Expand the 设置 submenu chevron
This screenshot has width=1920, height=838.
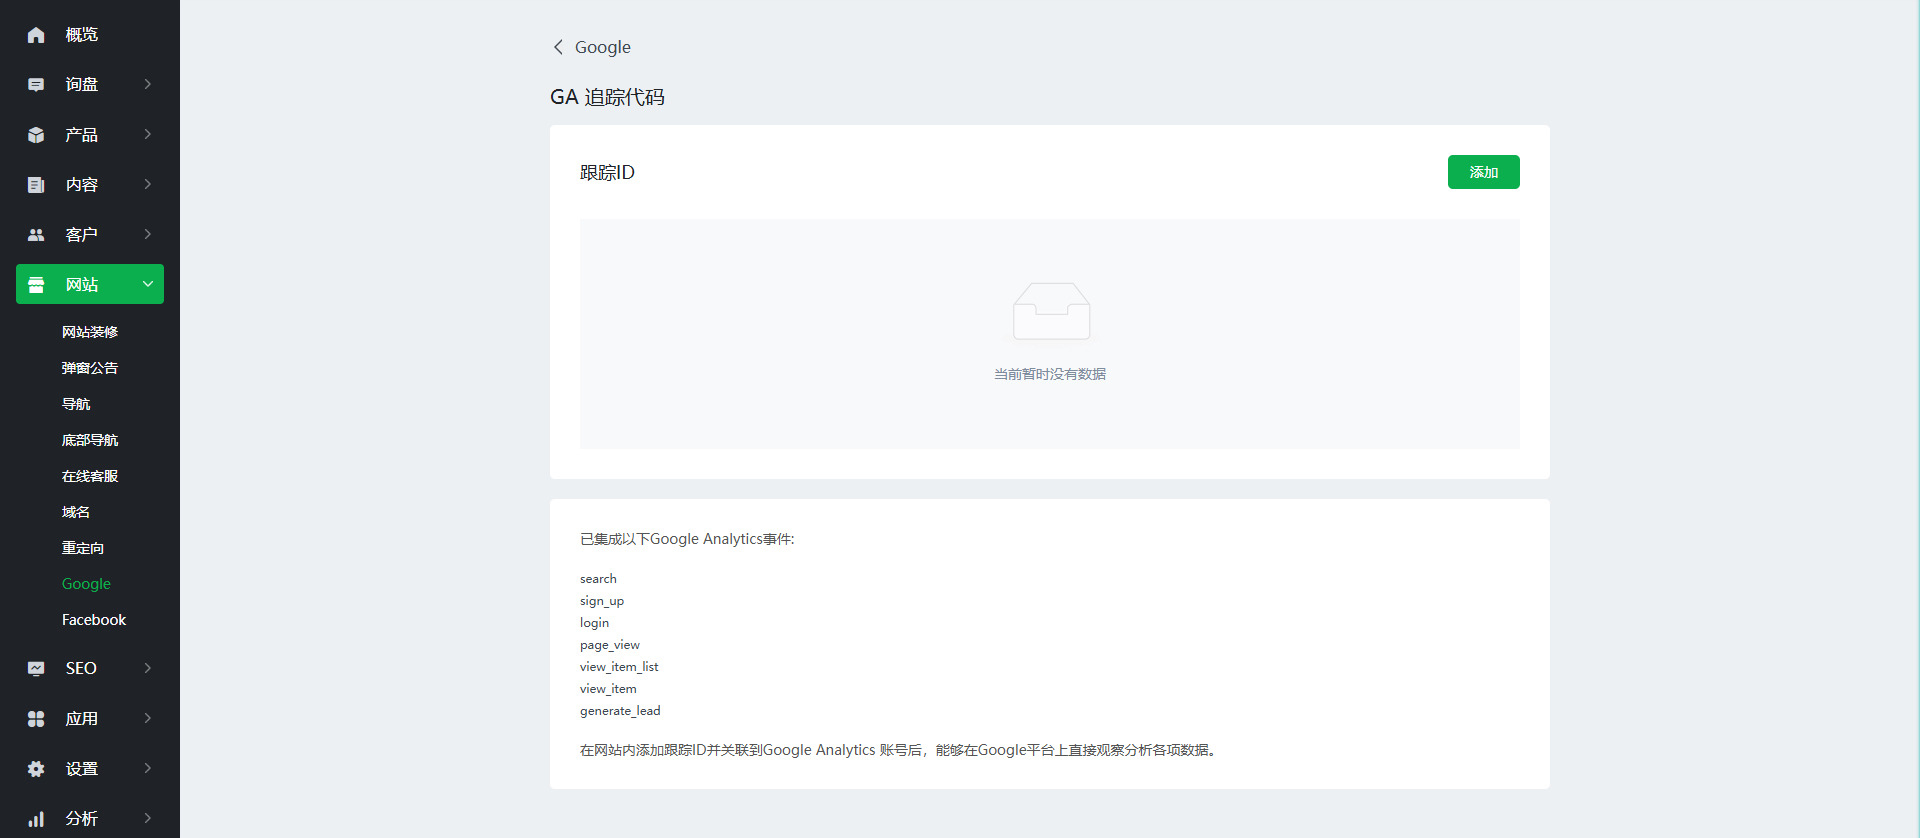coord(148,768)
